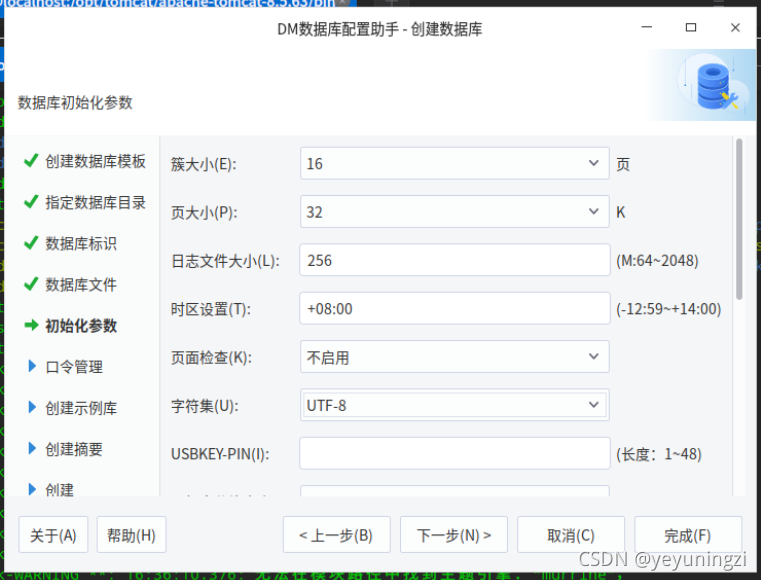Click the 取消(C) button
The image size is (761, 580).
point(571,535)
